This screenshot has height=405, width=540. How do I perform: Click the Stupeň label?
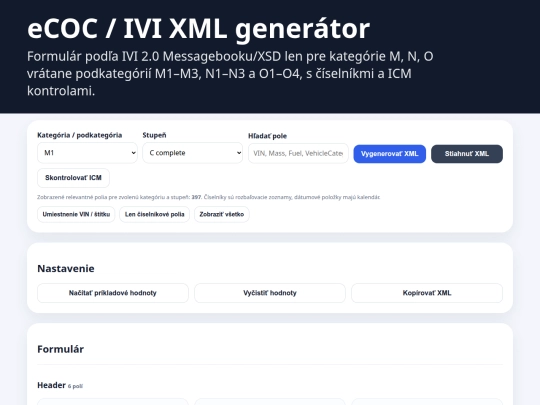154,135
